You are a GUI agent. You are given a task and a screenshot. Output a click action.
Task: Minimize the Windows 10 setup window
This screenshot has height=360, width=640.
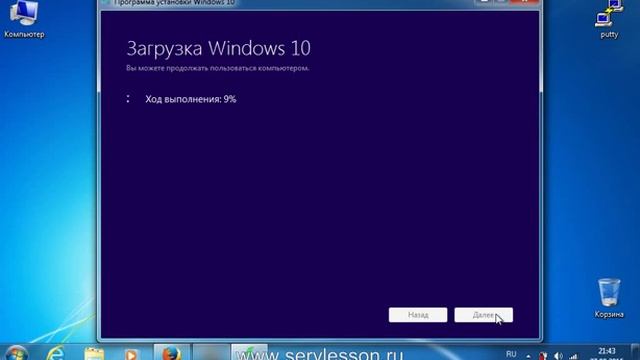pos(484,2)
